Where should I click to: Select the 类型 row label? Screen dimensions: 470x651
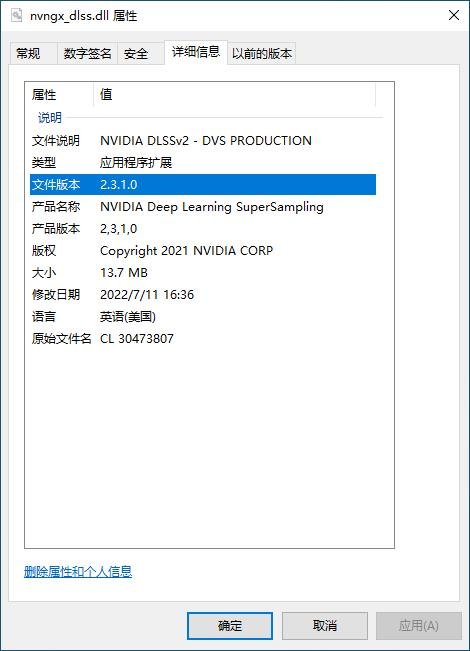(44, 163)
